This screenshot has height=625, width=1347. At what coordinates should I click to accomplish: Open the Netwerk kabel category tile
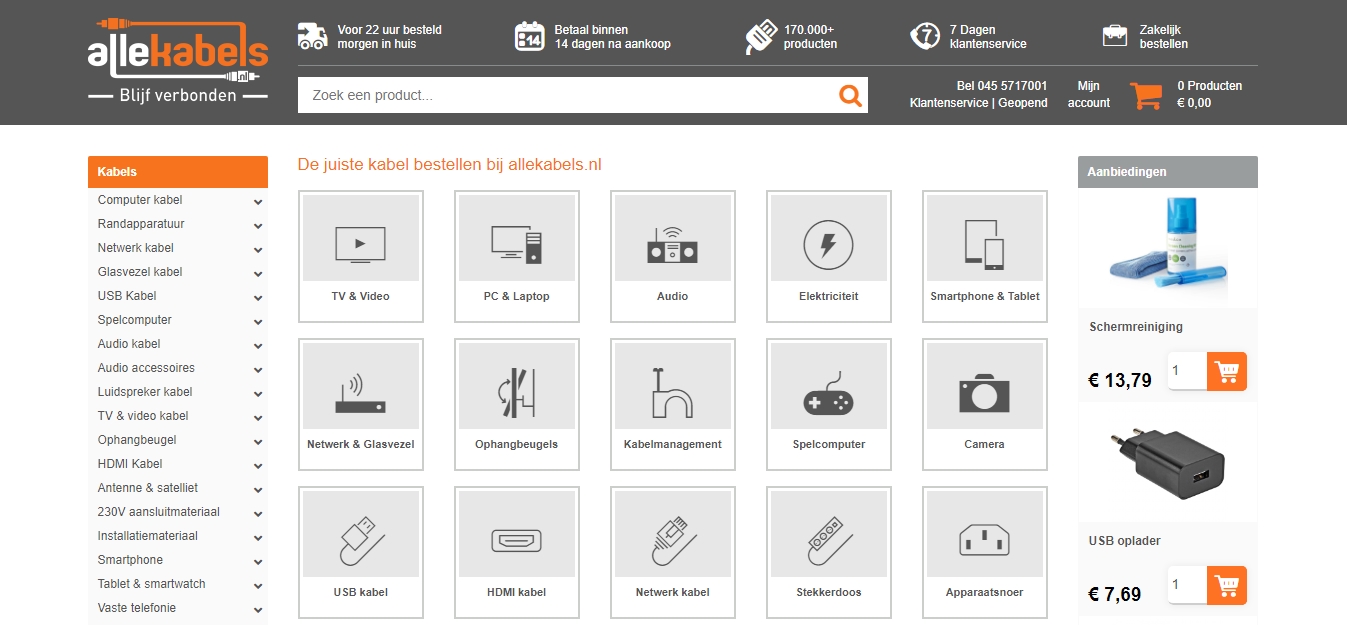click(x=673, y=552)
